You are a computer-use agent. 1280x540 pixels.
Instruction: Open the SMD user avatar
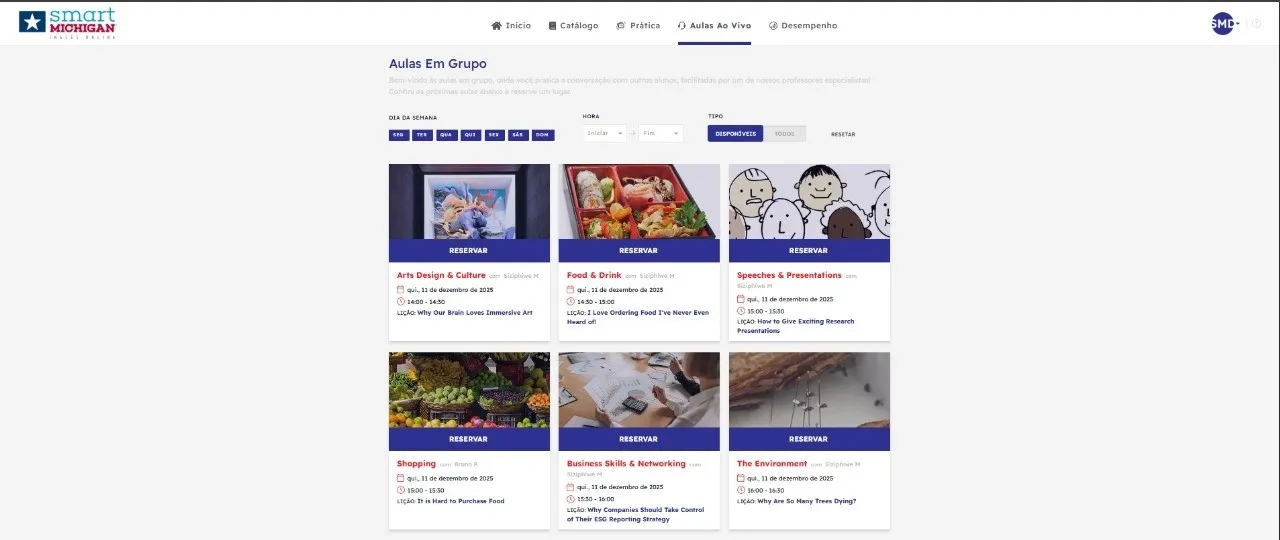1222,24
